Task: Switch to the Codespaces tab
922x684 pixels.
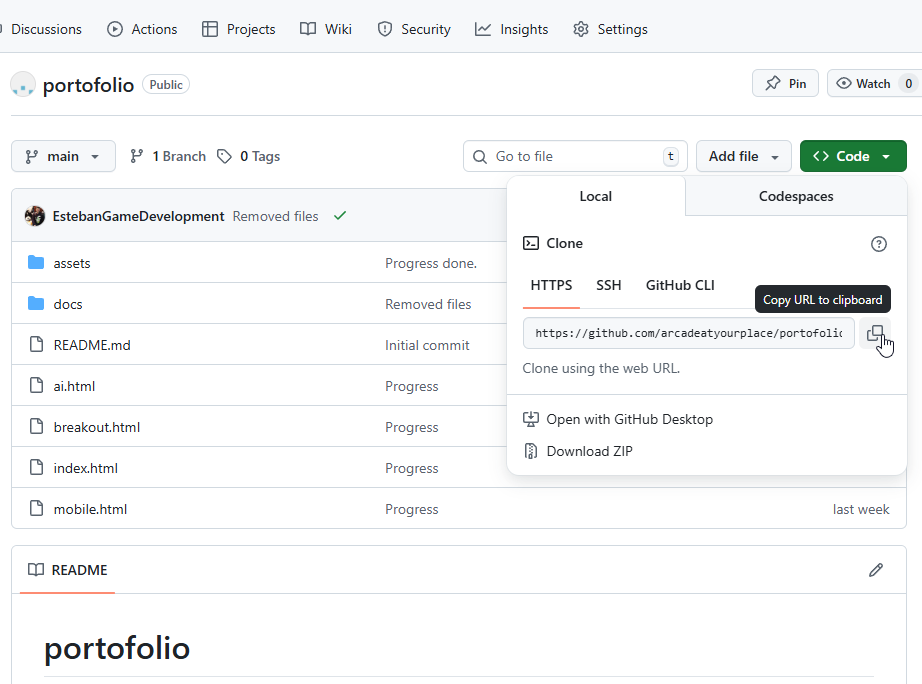Action: click(x=796, y=196)
